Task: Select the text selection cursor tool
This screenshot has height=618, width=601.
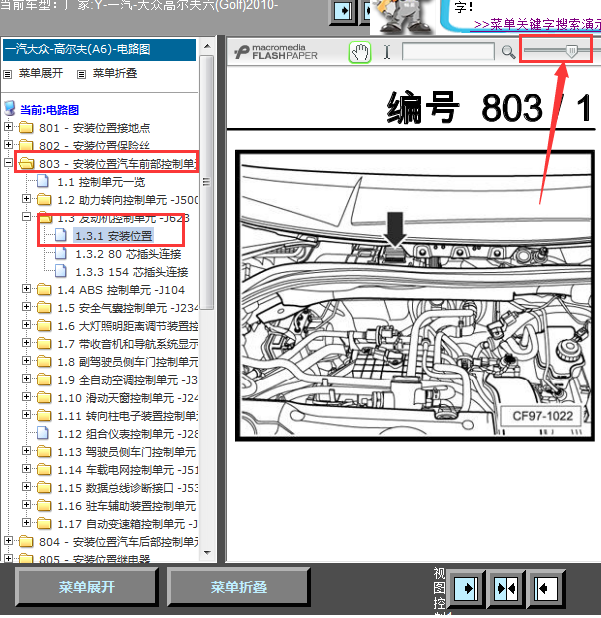Action: coord(387,52)
